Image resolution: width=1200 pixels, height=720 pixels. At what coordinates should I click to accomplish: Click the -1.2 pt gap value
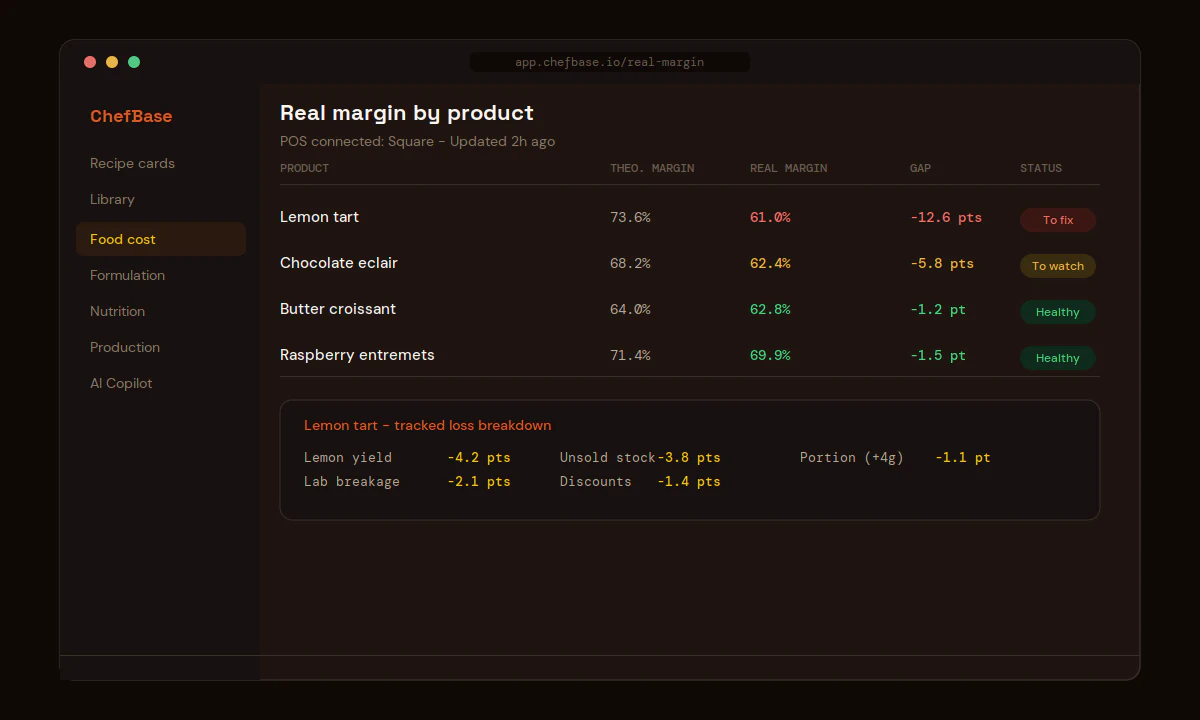point(938,309)
